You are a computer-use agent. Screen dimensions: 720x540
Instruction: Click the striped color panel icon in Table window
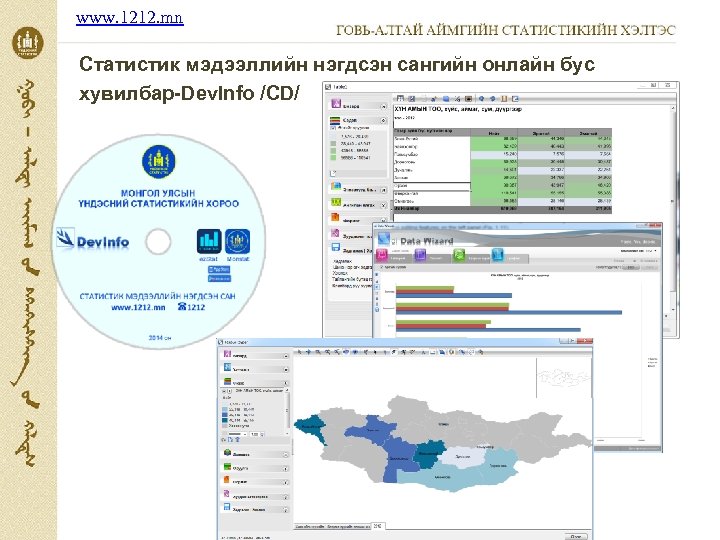coord(335,120)
